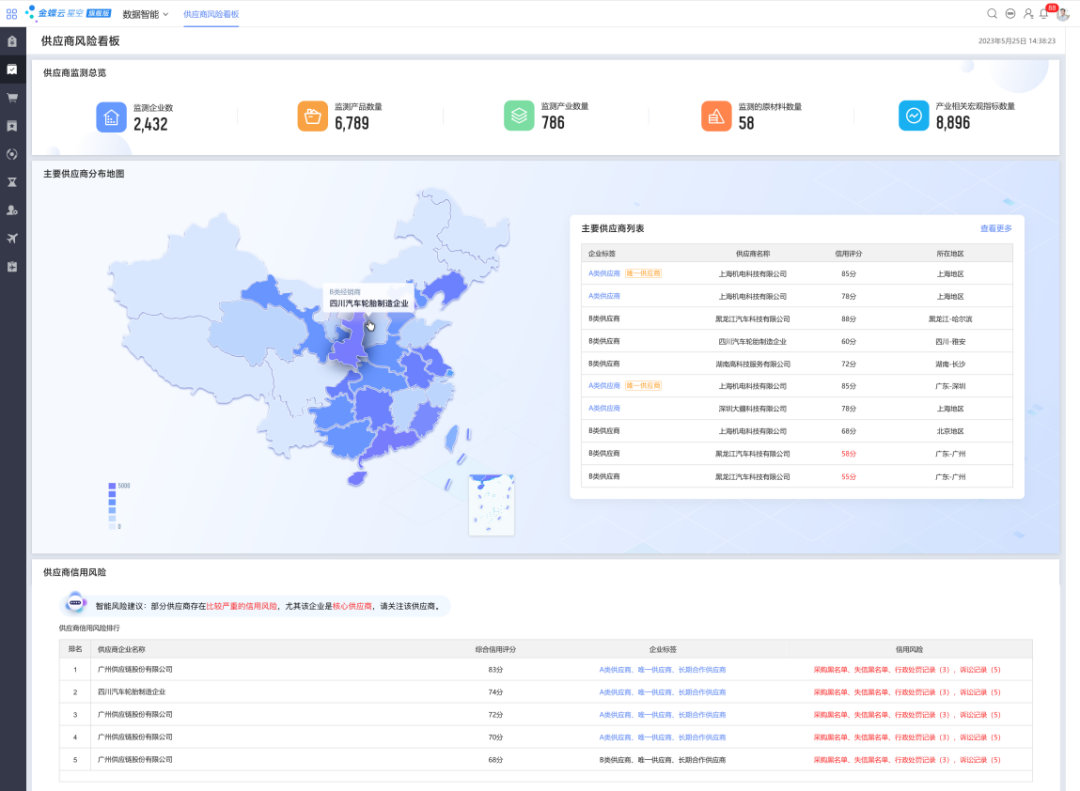This screenshot has width=1080, height=791.
Task: Click the 58分 credit score in supplier list
Action: (x=849, y=454)
